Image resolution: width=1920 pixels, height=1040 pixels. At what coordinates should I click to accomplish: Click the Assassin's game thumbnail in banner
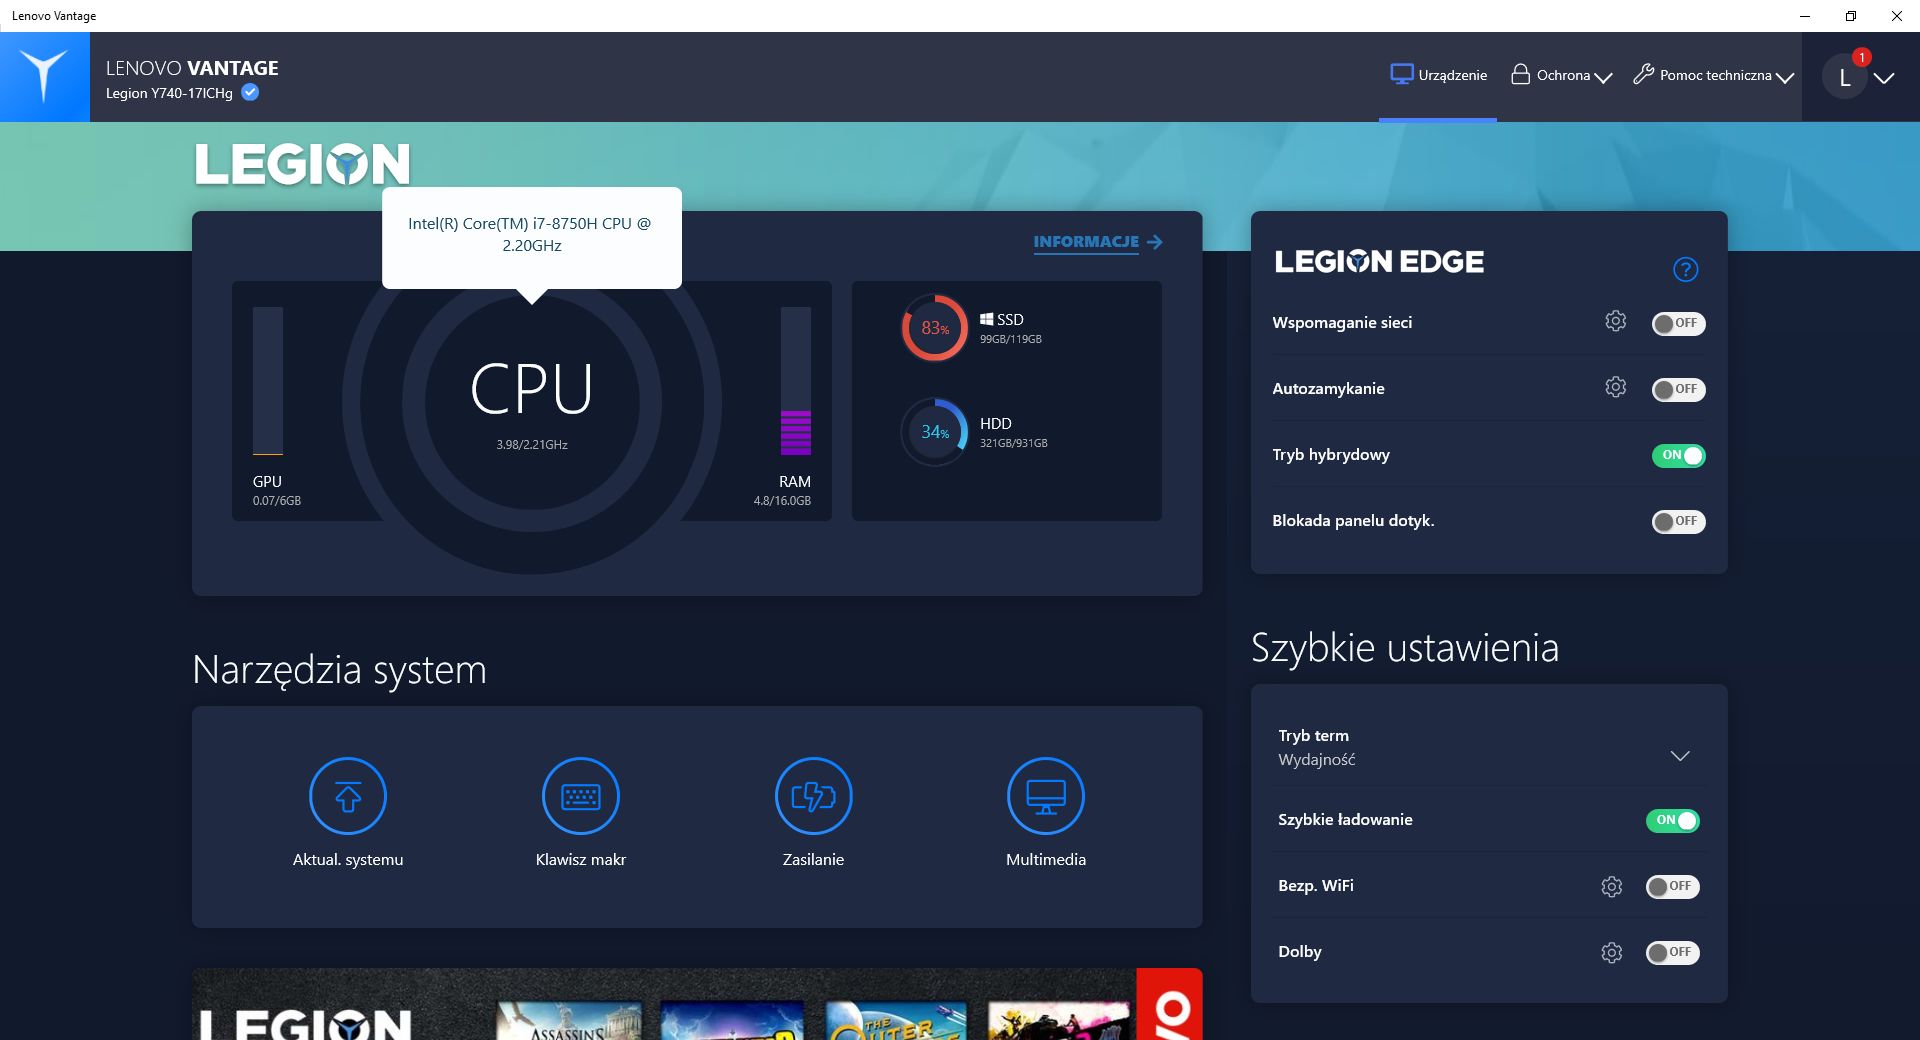pos(570,1021)
